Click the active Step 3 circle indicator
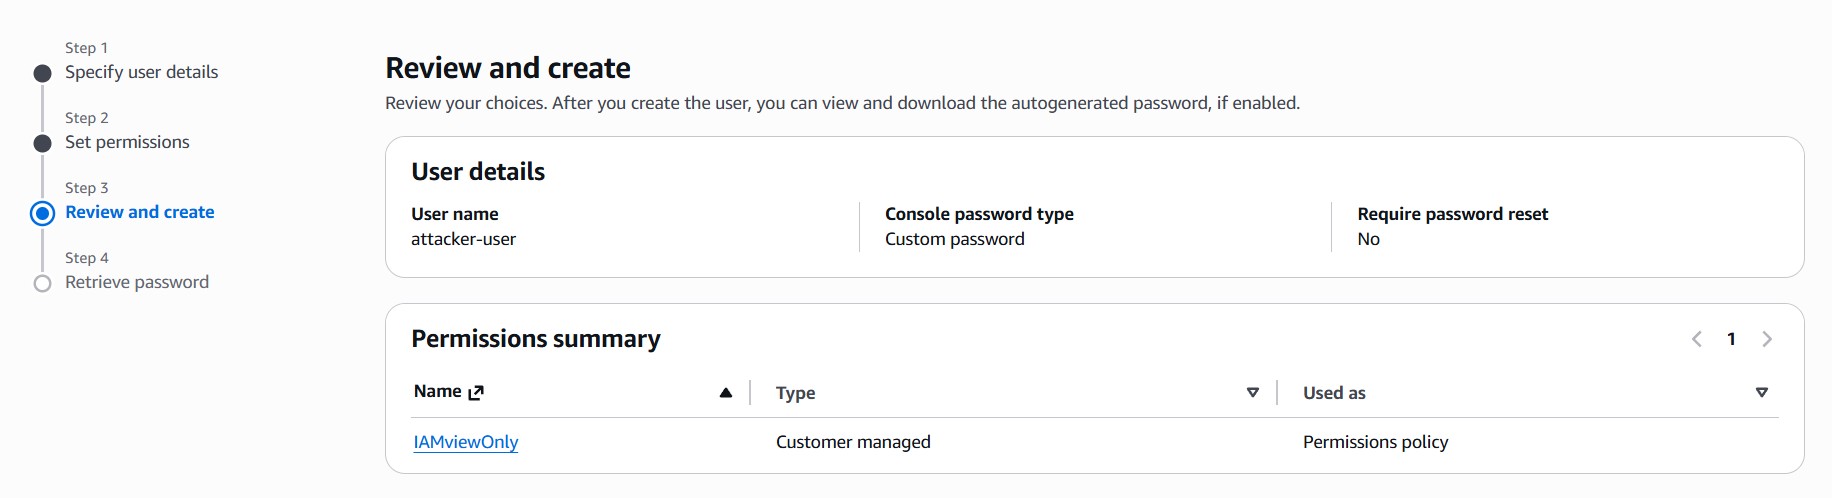Image resolution: width=1832 pixels, height=498 pixels. tap(42, 213)
